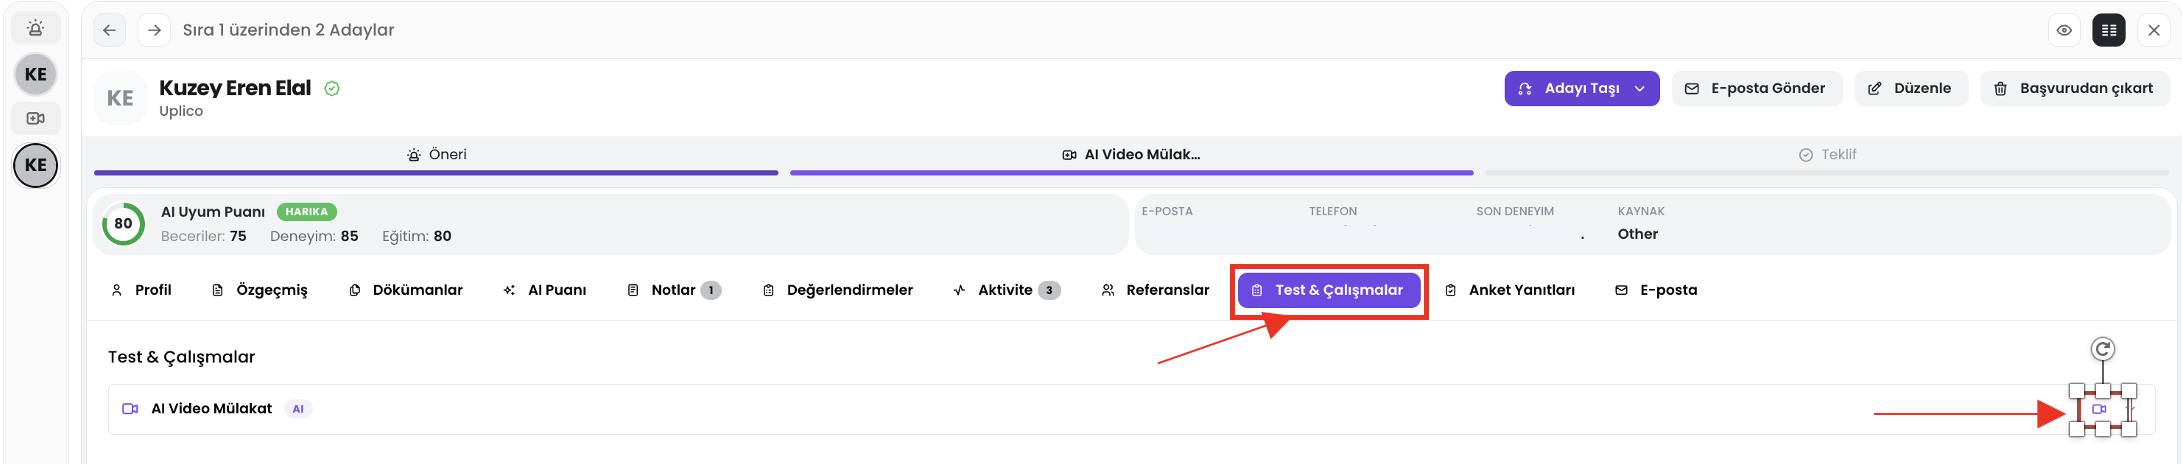The image size is (2182, 464).
Task: Click the green verified badge next to name
Action: point(332,88)
